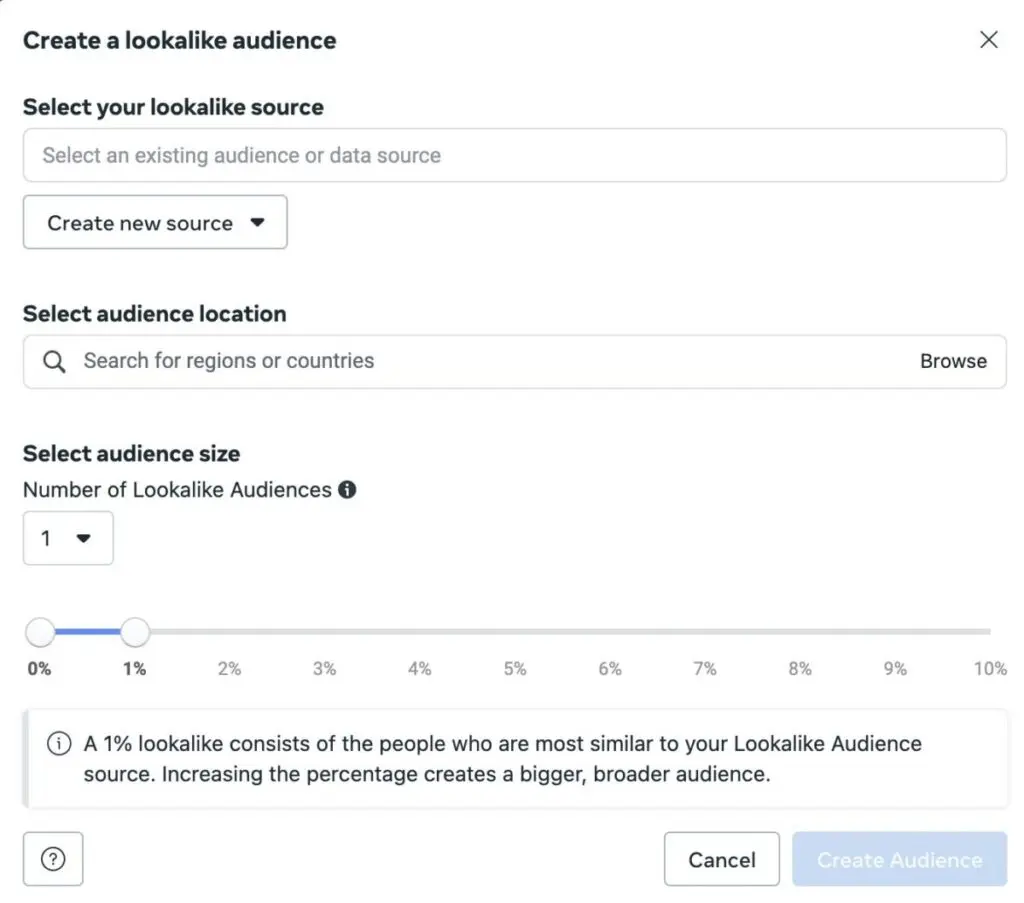1024x903 pixels.
Task: Click the search magnifier icon in location field
Action: tap(55, 361)
